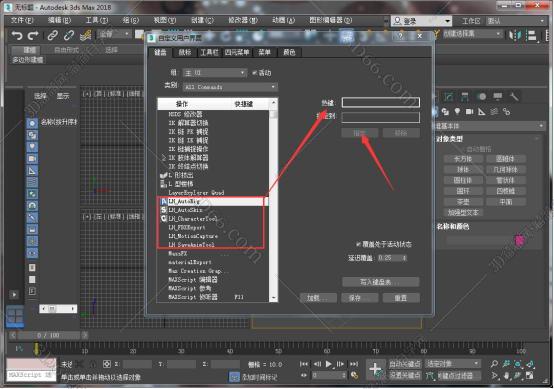Click the time slider at 0 / 100

tap(49, 335)
